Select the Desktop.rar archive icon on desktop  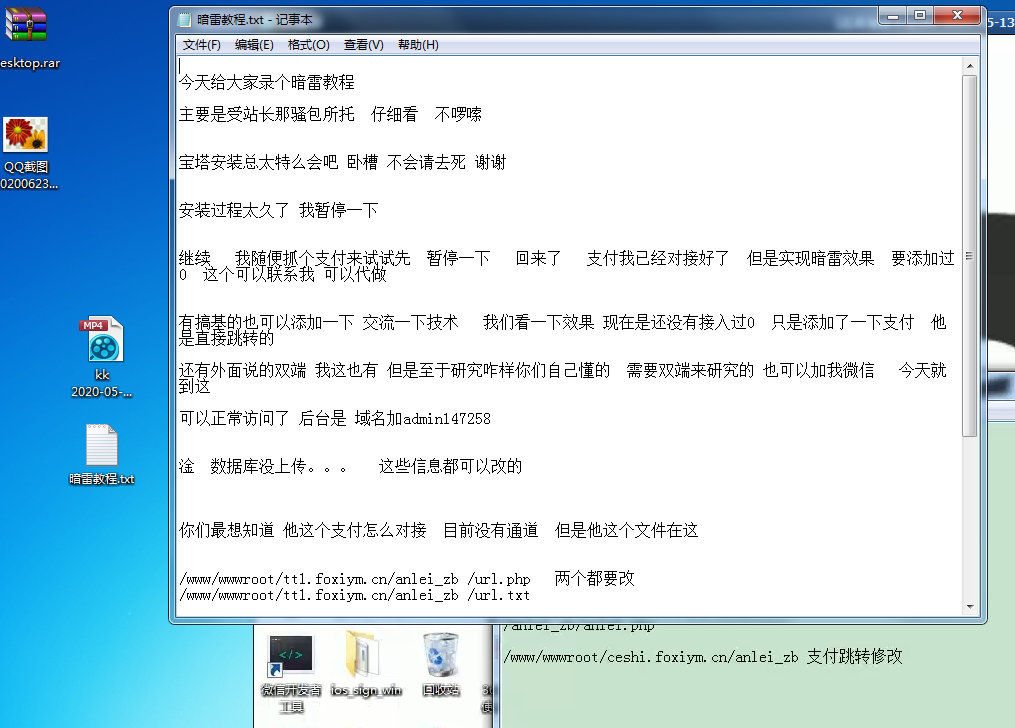tap(26, 36)
